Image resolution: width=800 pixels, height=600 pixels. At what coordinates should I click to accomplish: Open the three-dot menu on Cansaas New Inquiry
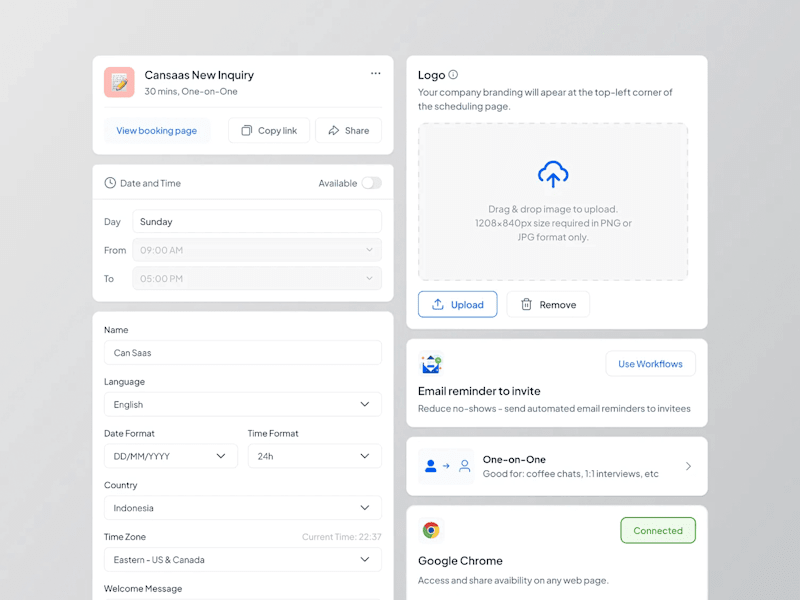(x=376, y=73)
